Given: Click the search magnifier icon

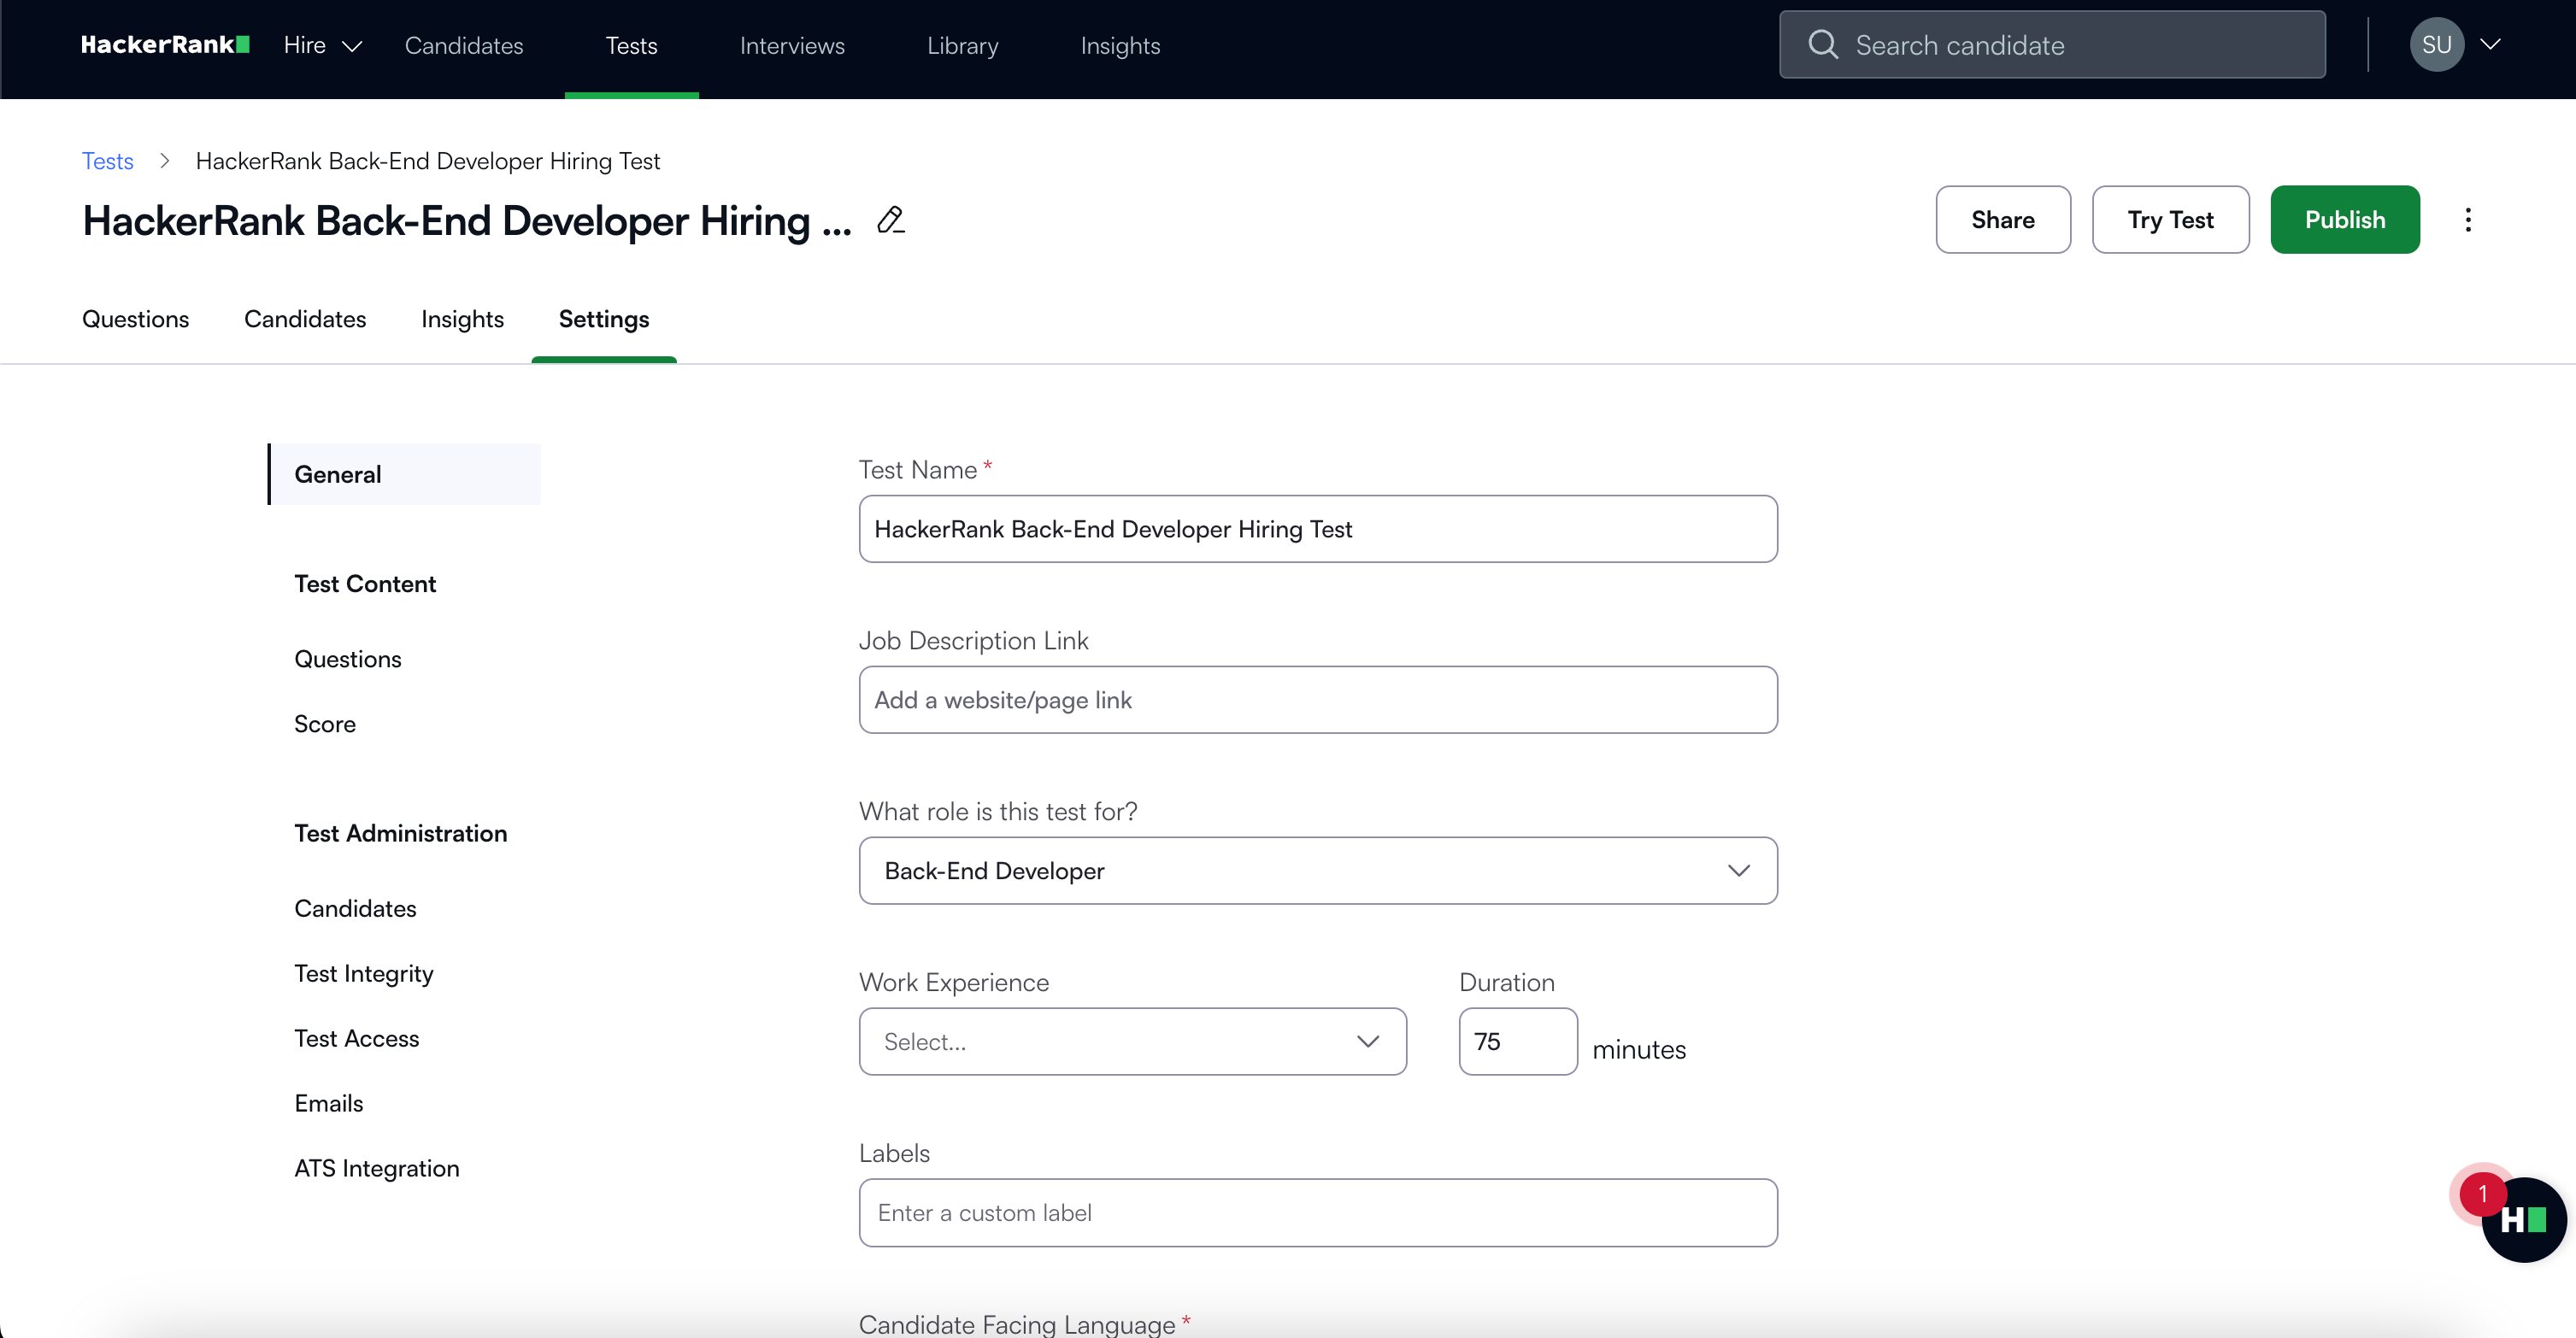Looking at the screenshot, I should point(1822,45).
